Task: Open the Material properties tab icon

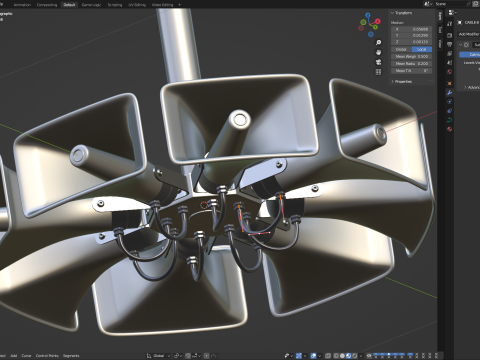Action: (449, 129)
